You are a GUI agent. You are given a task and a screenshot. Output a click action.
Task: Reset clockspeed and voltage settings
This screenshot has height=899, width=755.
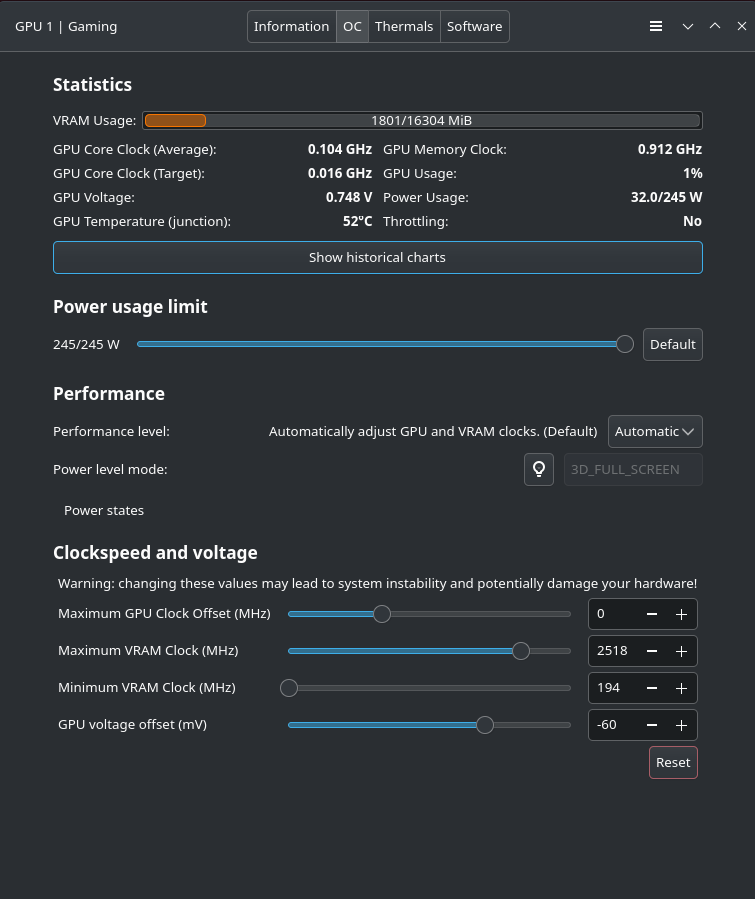[673, 762]
